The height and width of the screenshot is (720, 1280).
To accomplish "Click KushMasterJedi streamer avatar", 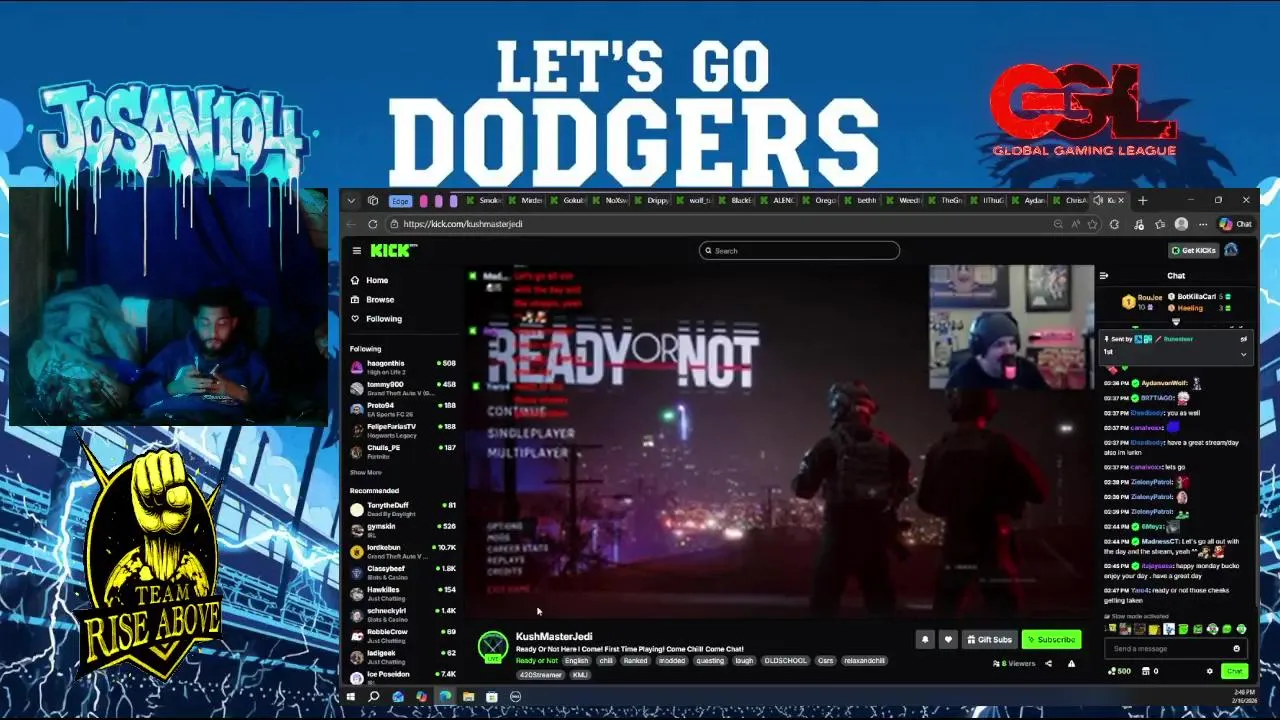I will [x=492, y=647].
